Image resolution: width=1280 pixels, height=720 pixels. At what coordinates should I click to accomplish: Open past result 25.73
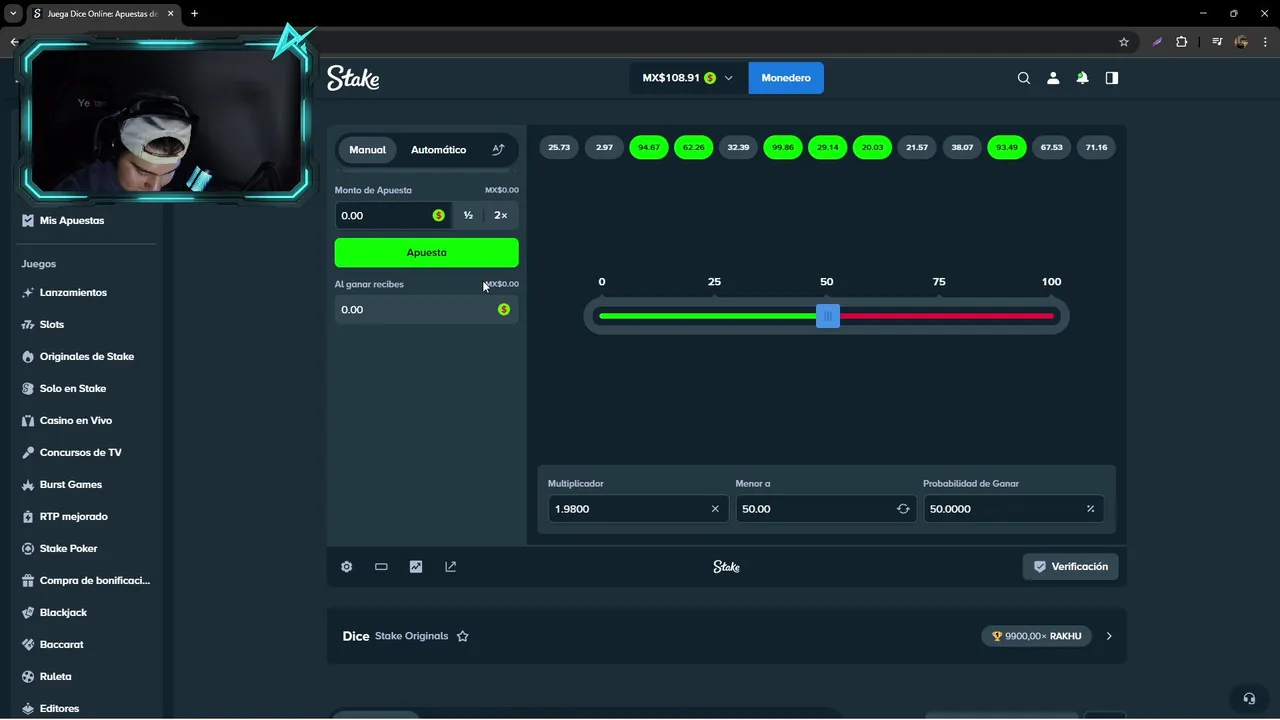click(559, 147)
